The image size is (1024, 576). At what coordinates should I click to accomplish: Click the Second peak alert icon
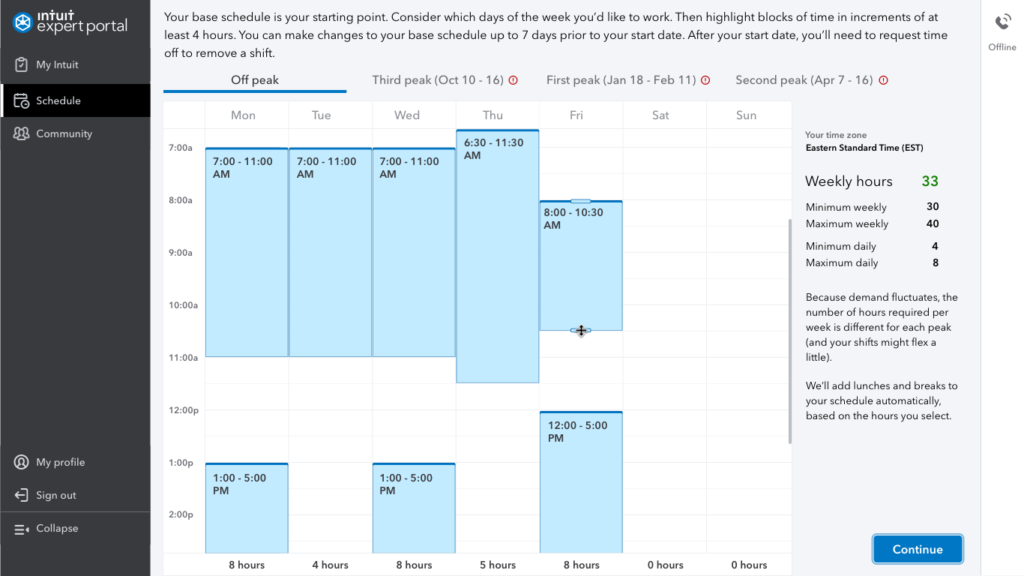[883, 80]
